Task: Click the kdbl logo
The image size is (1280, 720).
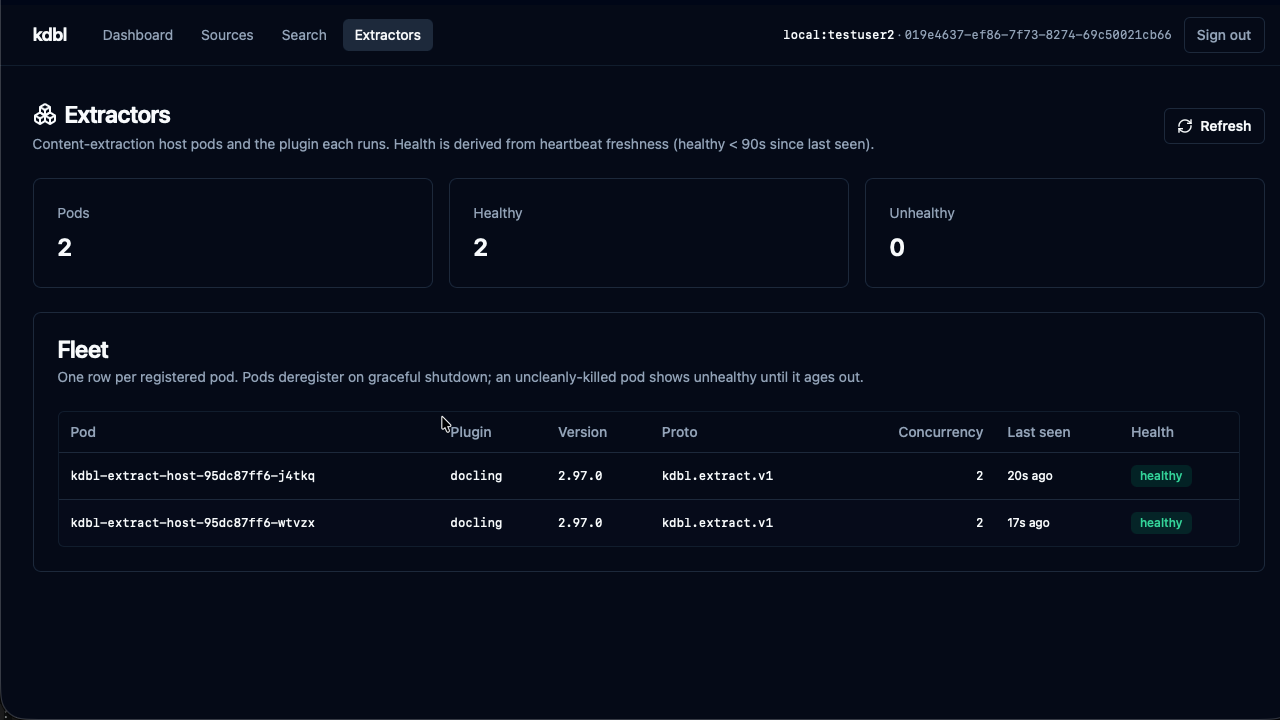Action: point(50,35)
